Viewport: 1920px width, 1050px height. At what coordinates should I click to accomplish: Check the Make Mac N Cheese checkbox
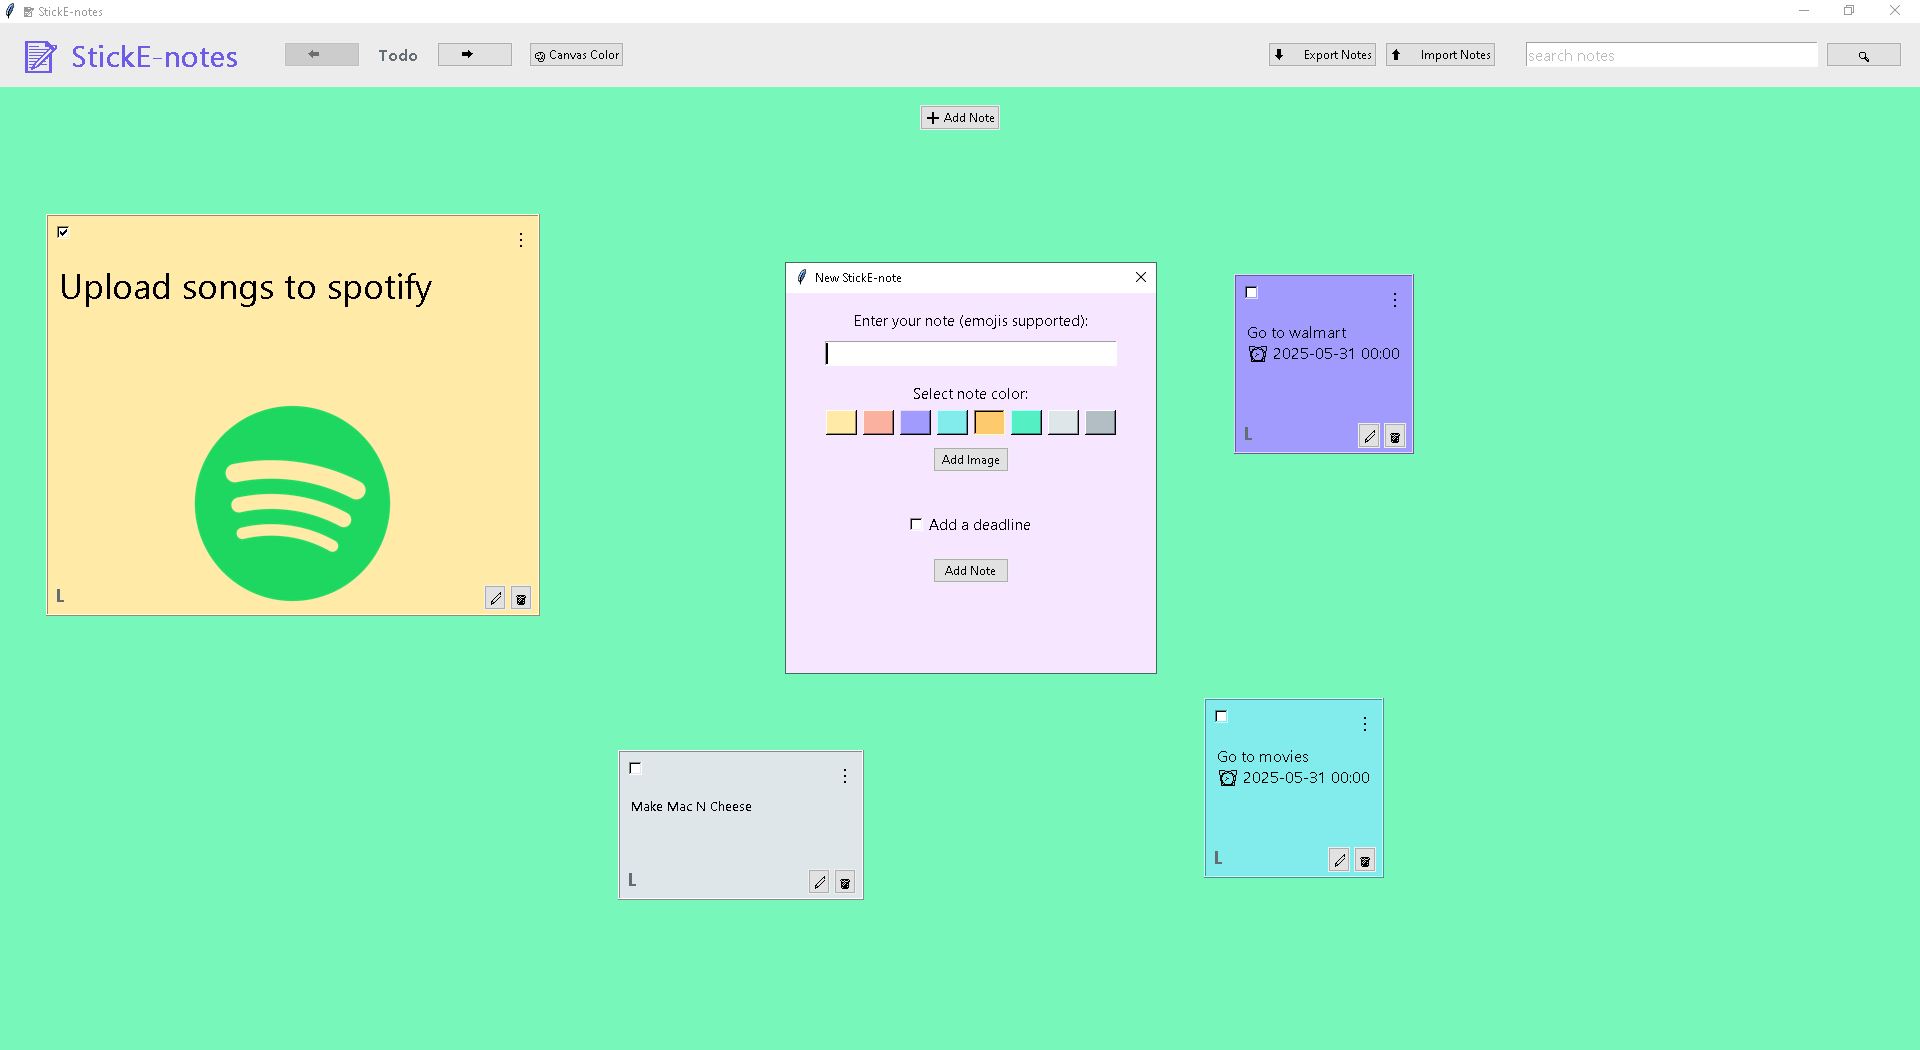point(635,768)
